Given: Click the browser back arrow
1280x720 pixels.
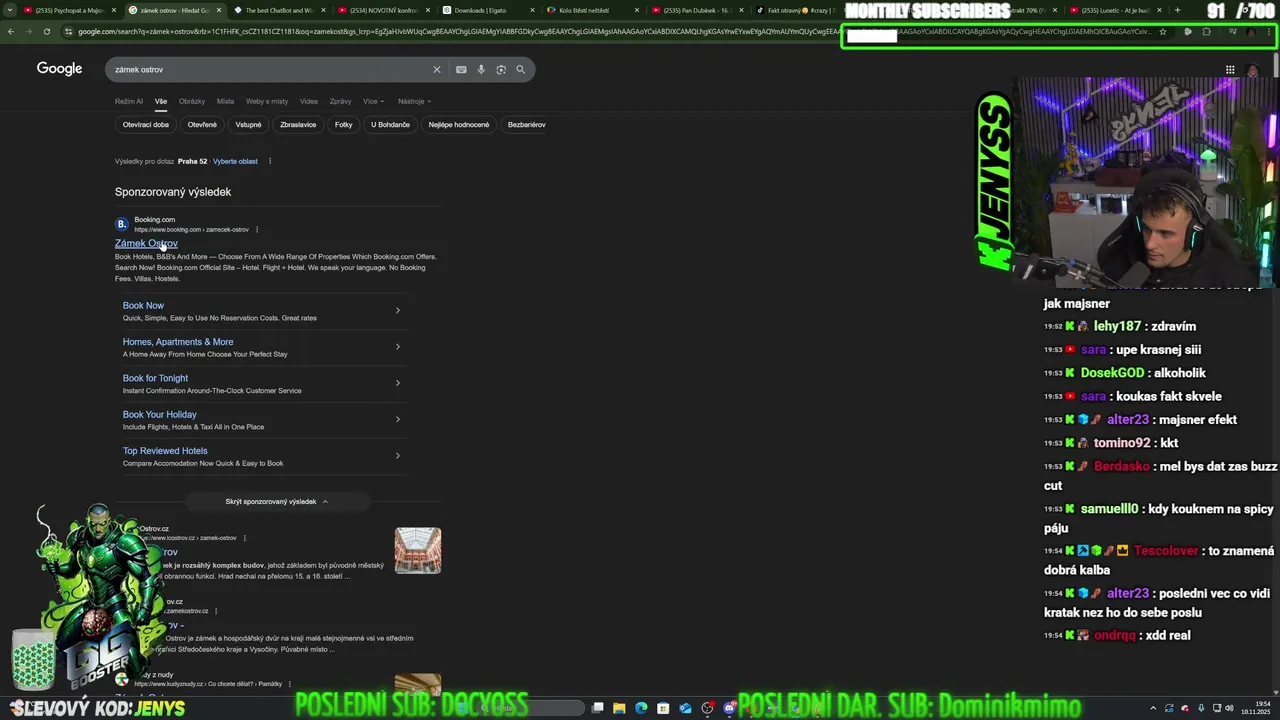Looking at the screenshot, I should (x=11, y=31).
